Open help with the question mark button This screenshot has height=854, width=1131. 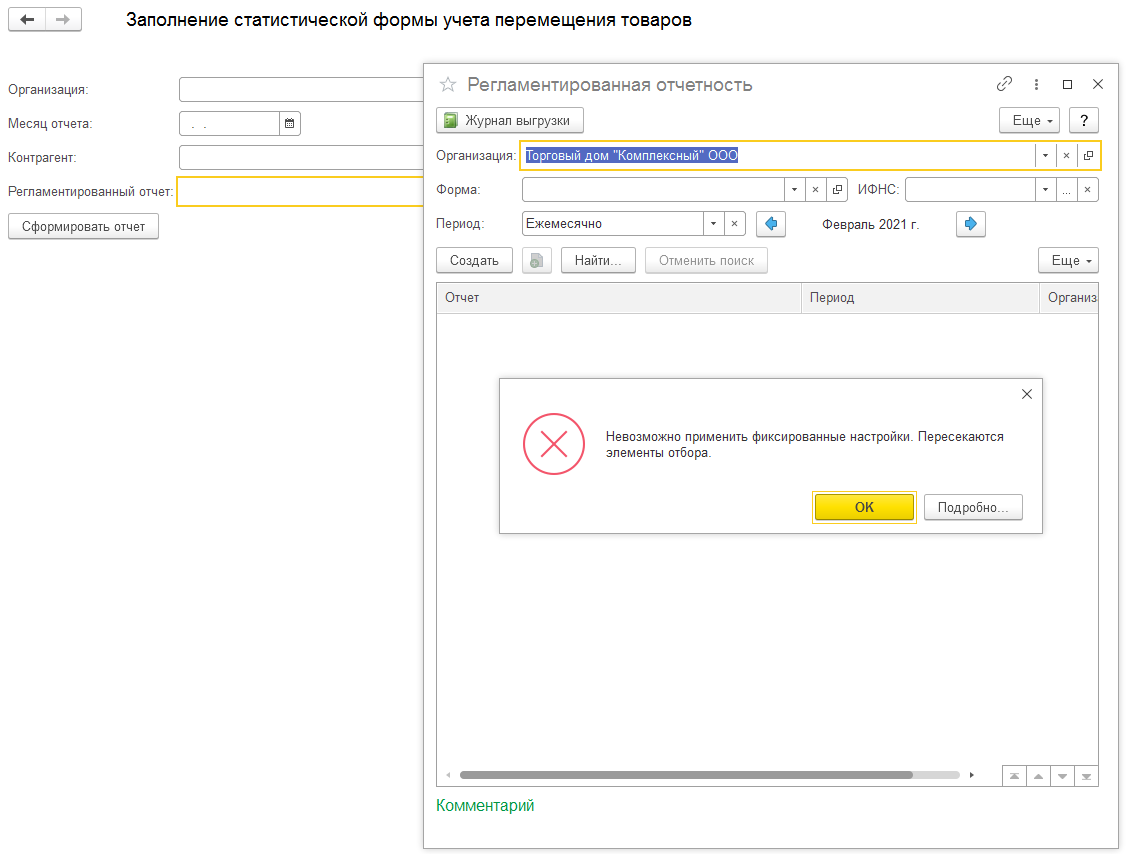[x=1083, y=120]
